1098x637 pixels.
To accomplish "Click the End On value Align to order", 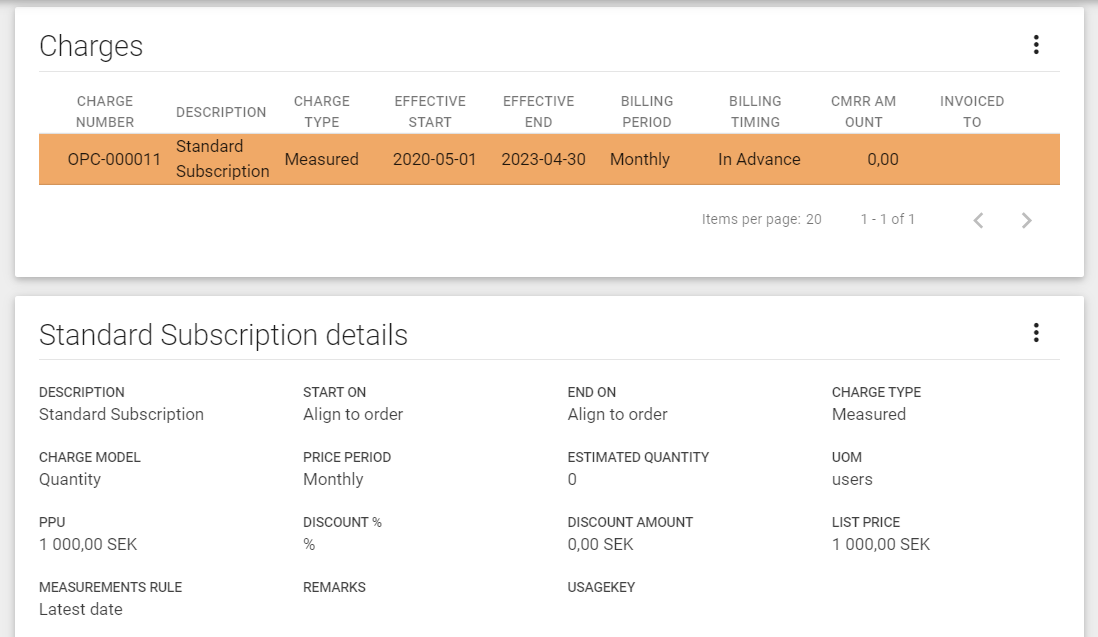I will click(x=618, y=414).
